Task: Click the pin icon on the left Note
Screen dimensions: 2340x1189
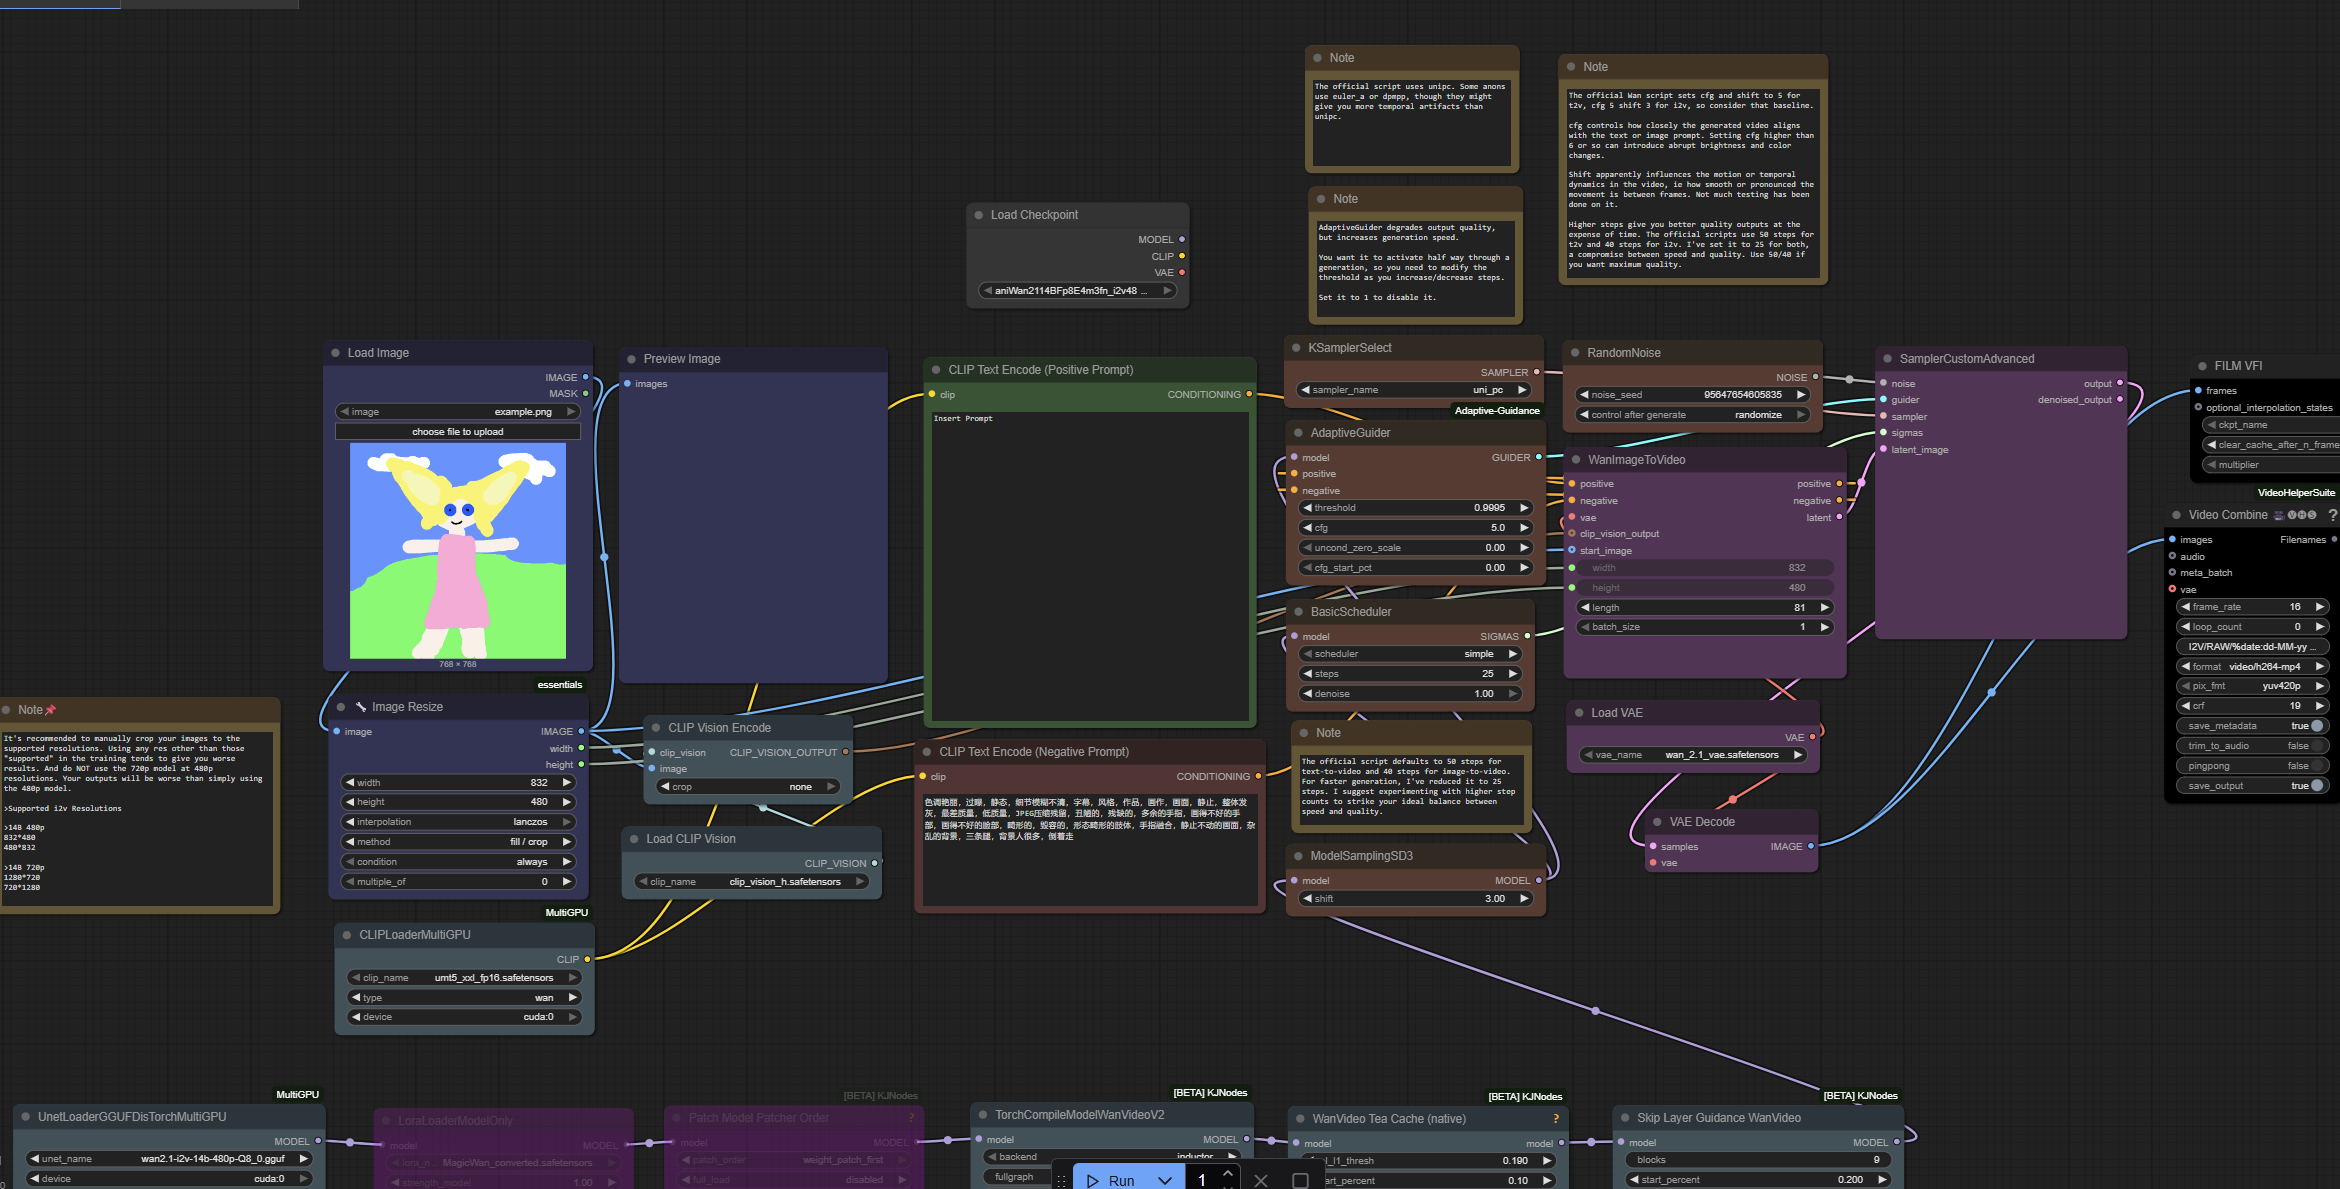Action: pos(51,710)
